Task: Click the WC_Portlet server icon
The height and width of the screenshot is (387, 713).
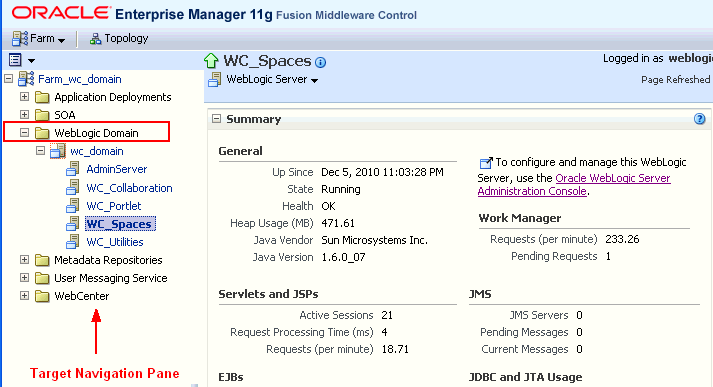Action: [x=73, y=206]
